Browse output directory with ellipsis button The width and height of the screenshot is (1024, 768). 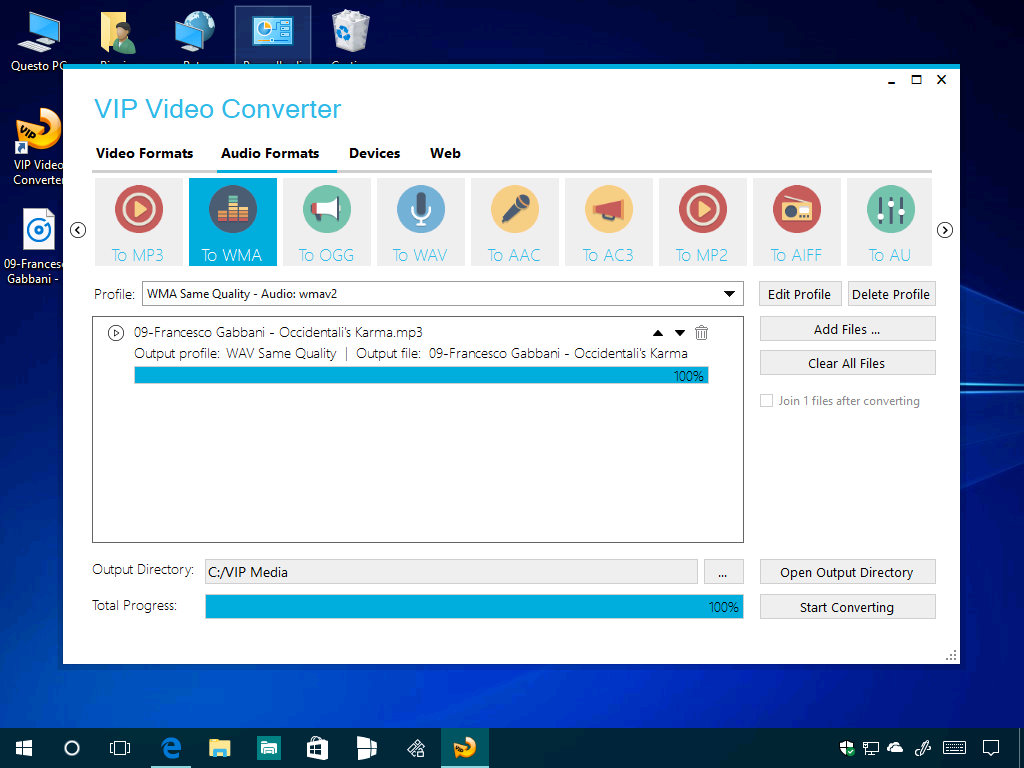click(724, 572)
